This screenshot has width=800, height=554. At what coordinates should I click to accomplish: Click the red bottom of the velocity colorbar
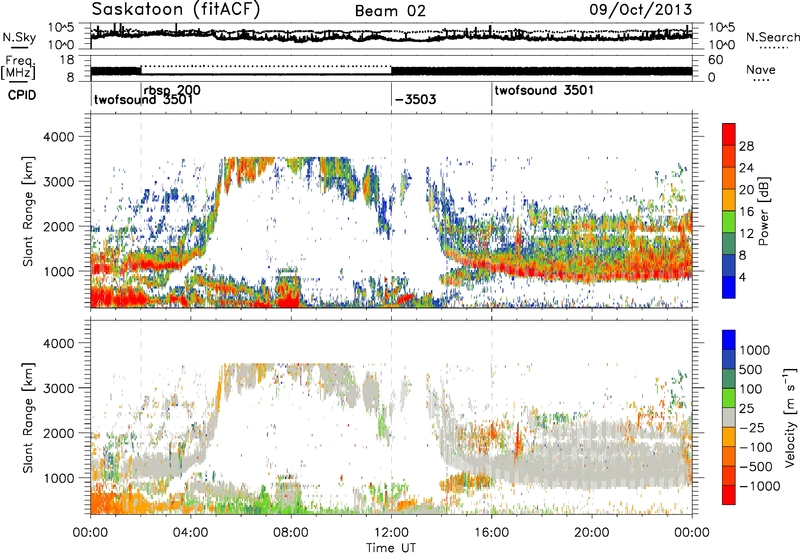pyautogui.click(x=729, y=495)
